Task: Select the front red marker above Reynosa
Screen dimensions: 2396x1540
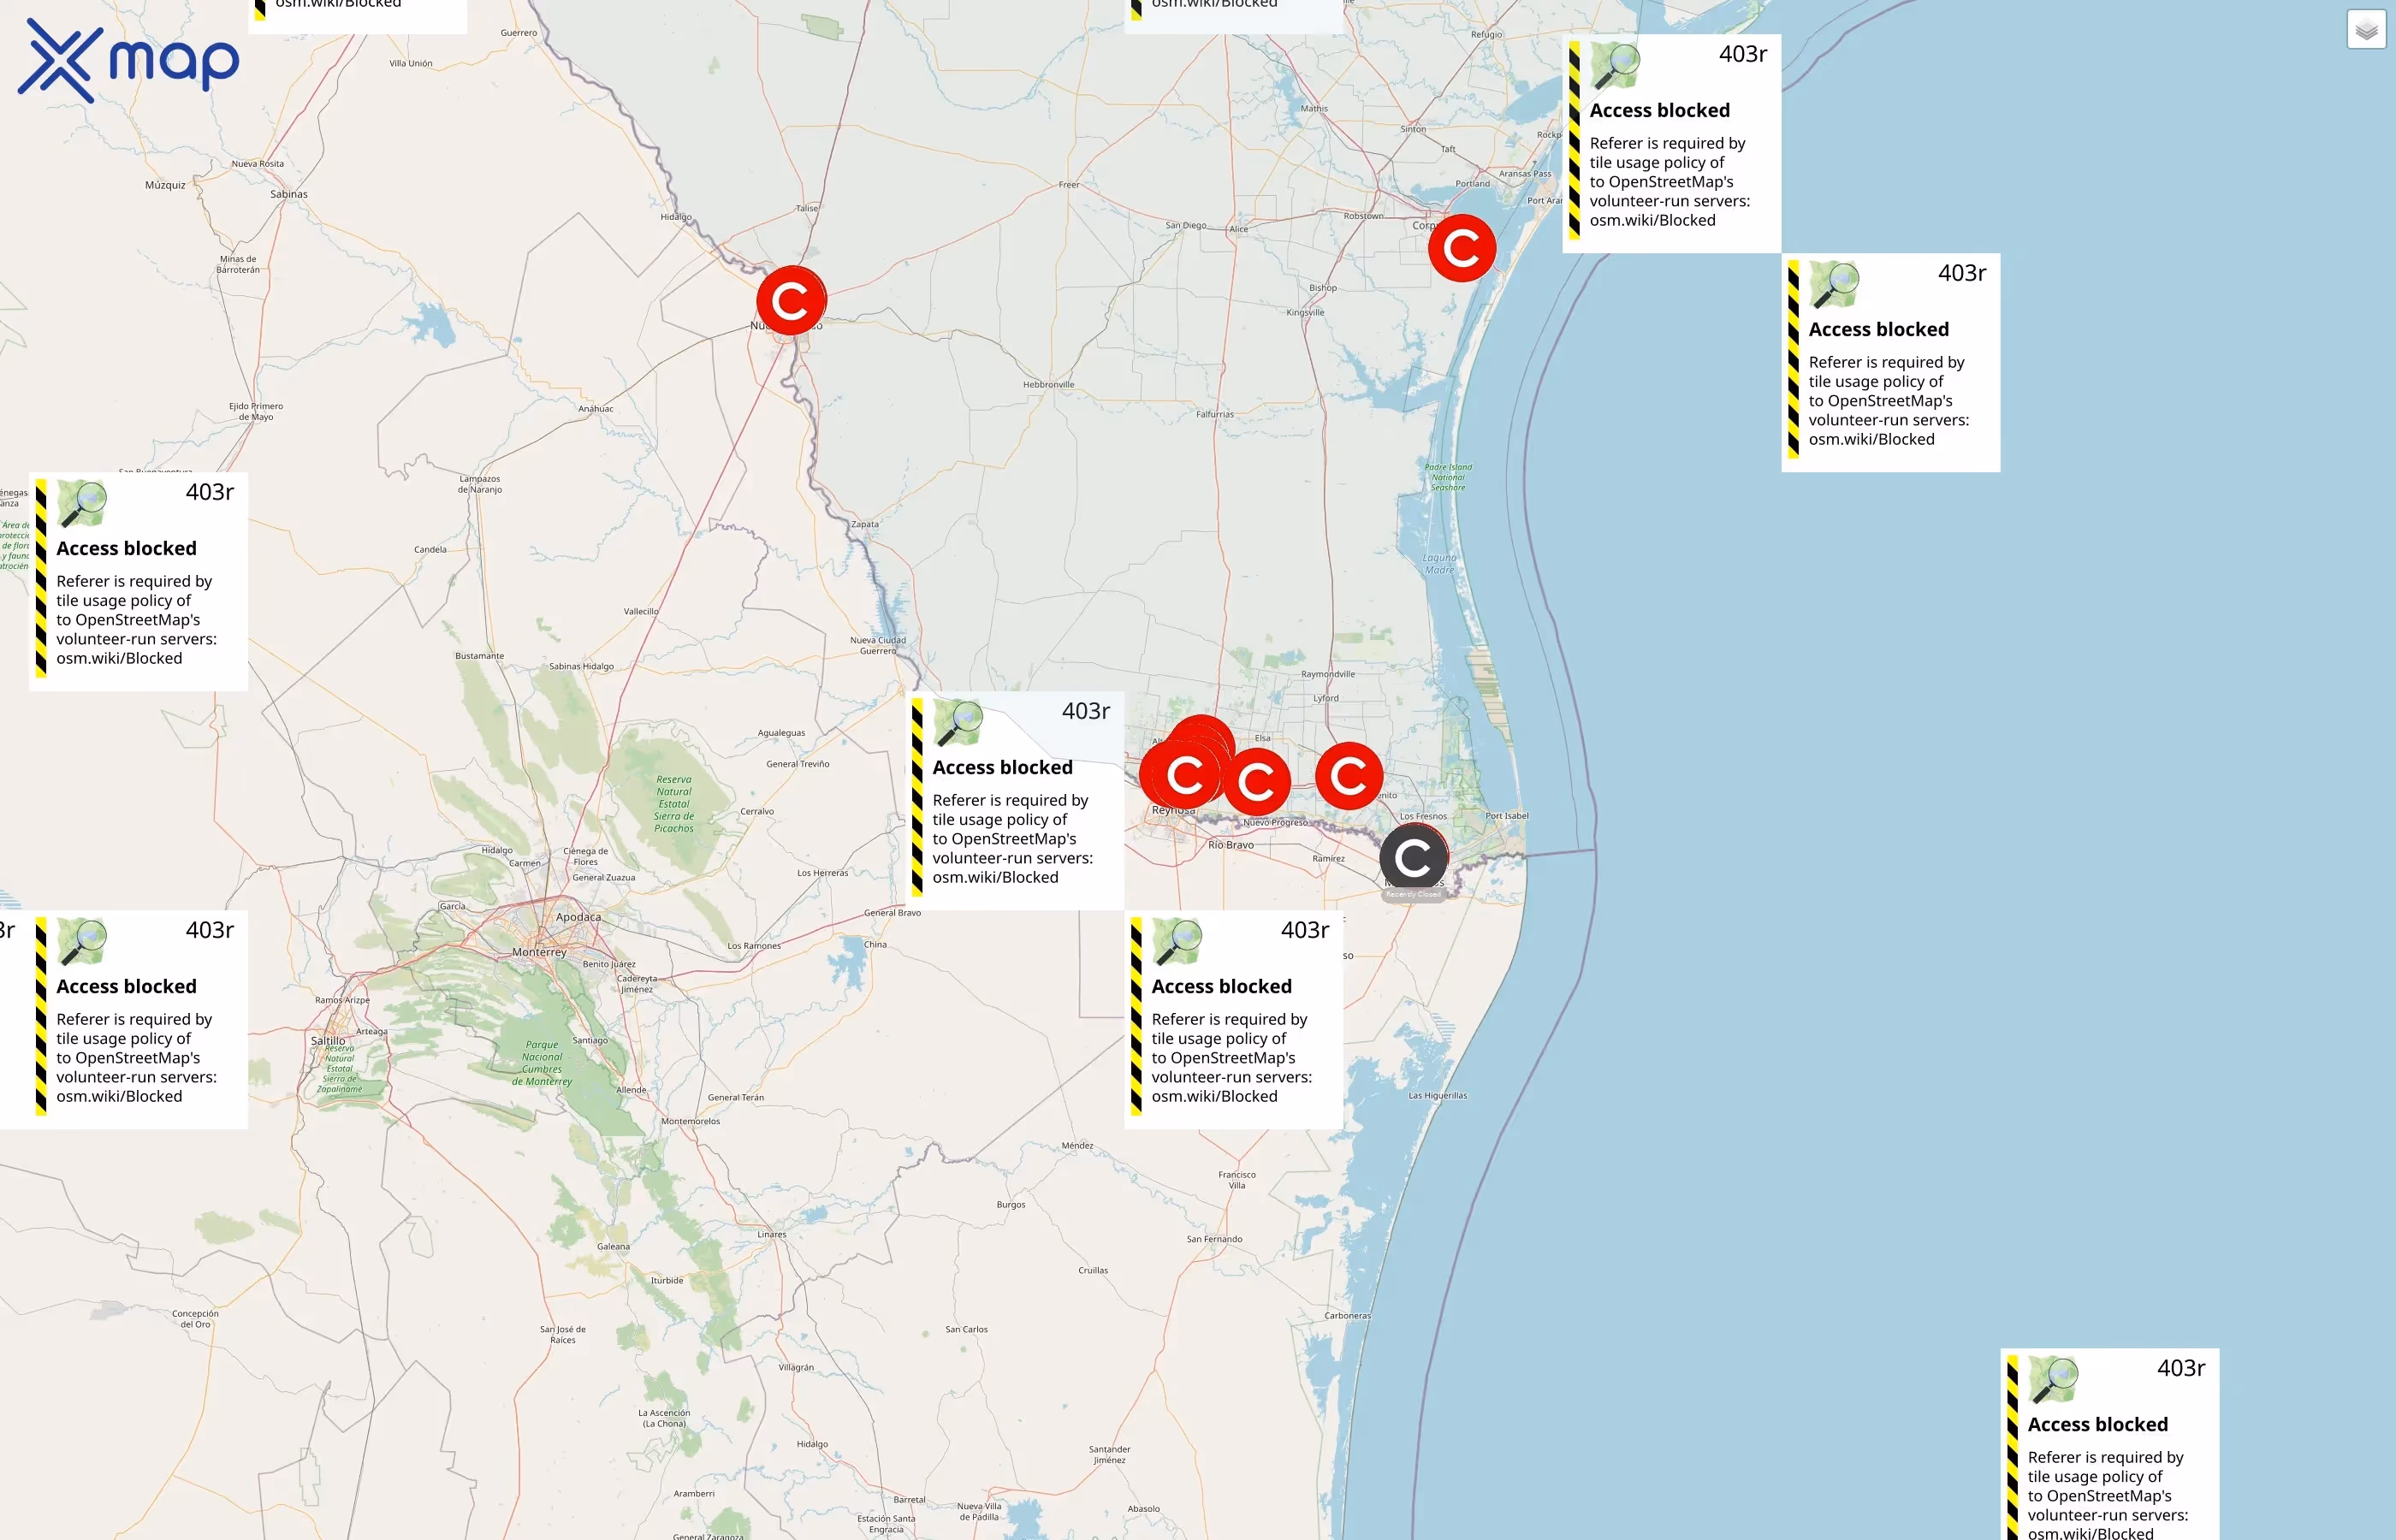Action: 1186,775
